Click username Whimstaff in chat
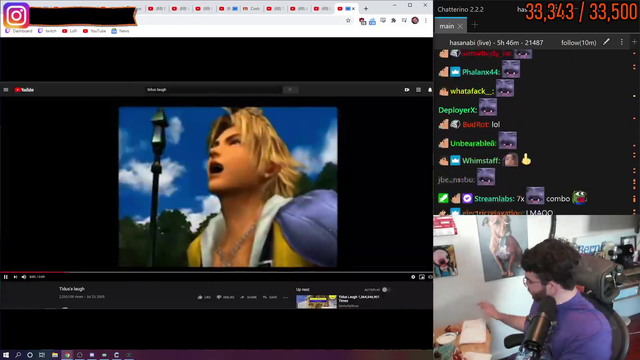 coord(481,160)
